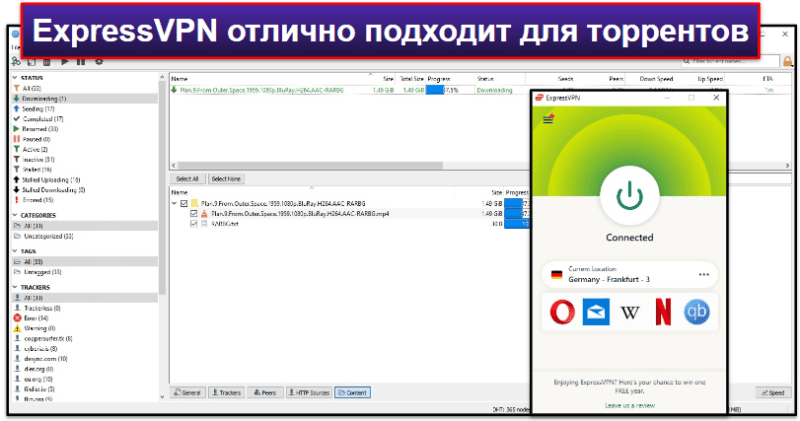Select the Uncategorized (33) category
Image resolution: width=800 pixels, height=421 pixels.
(x=84, y=236)
